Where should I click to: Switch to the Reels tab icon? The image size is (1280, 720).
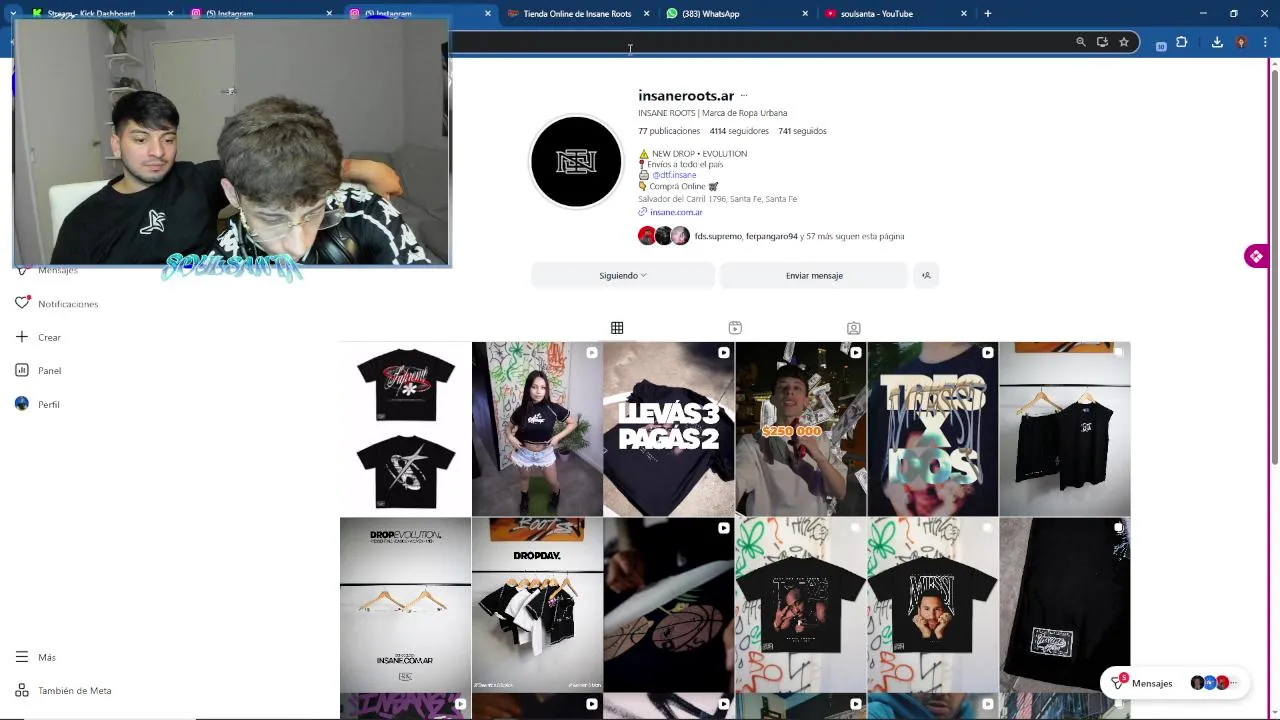click(x=735, y=328)
